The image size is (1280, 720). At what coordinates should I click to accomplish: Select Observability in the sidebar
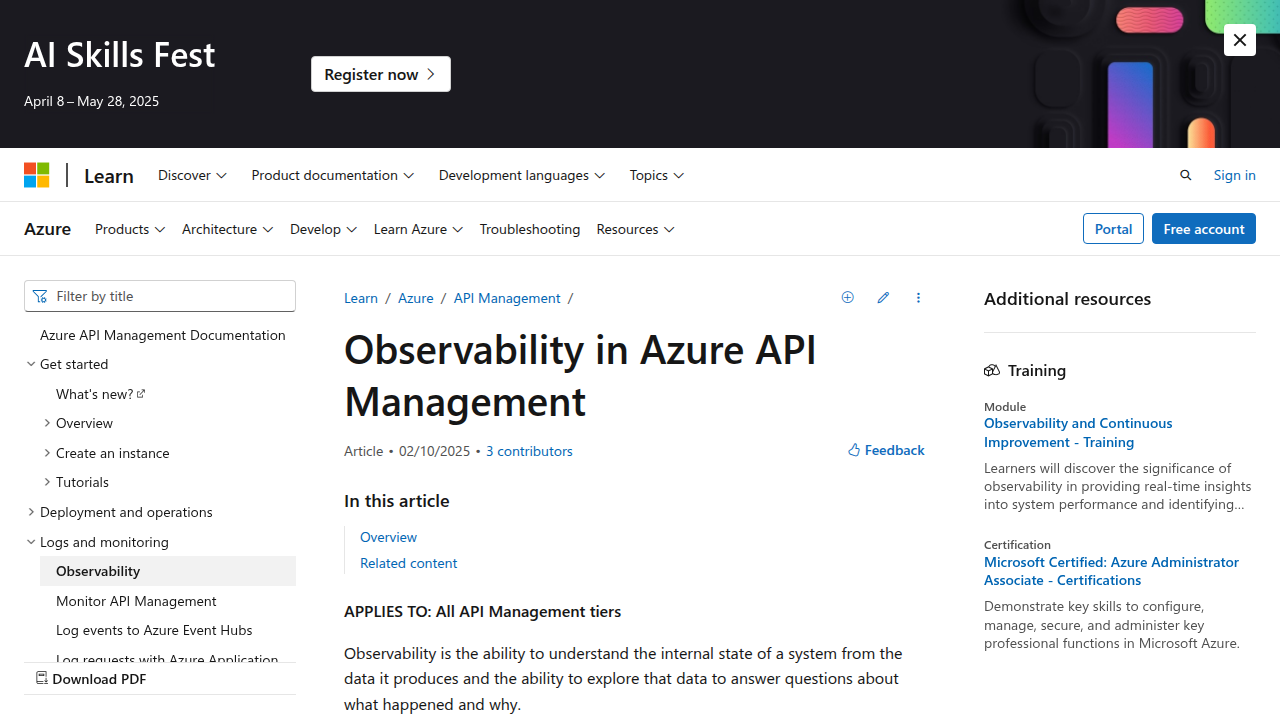pos(168,571)
